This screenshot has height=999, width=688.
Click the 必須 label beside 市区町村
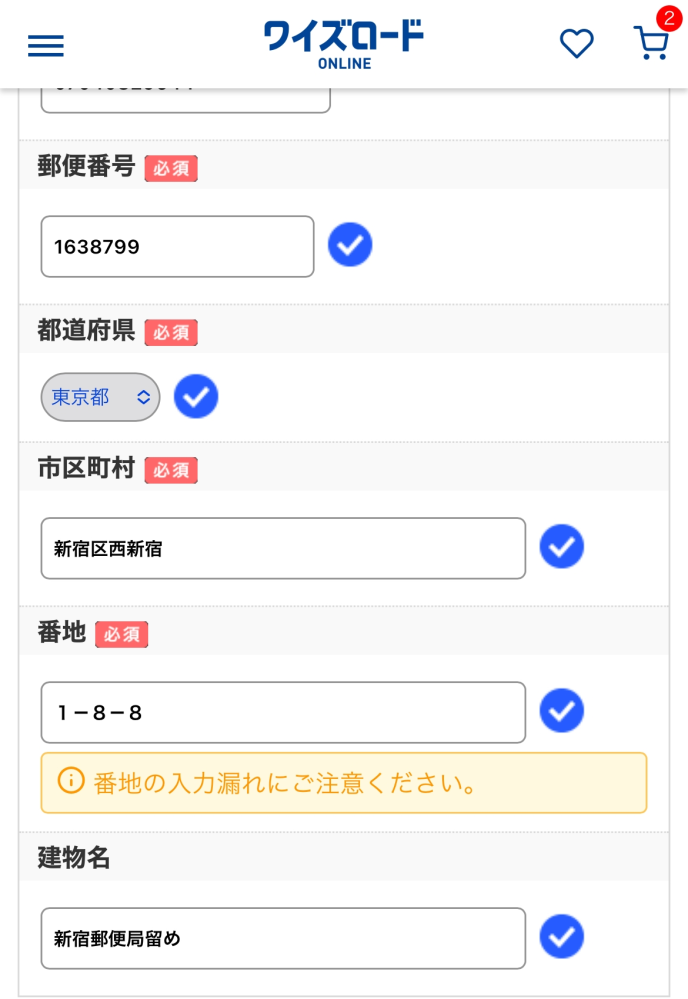pyautogui.click(x=171, y=470)
